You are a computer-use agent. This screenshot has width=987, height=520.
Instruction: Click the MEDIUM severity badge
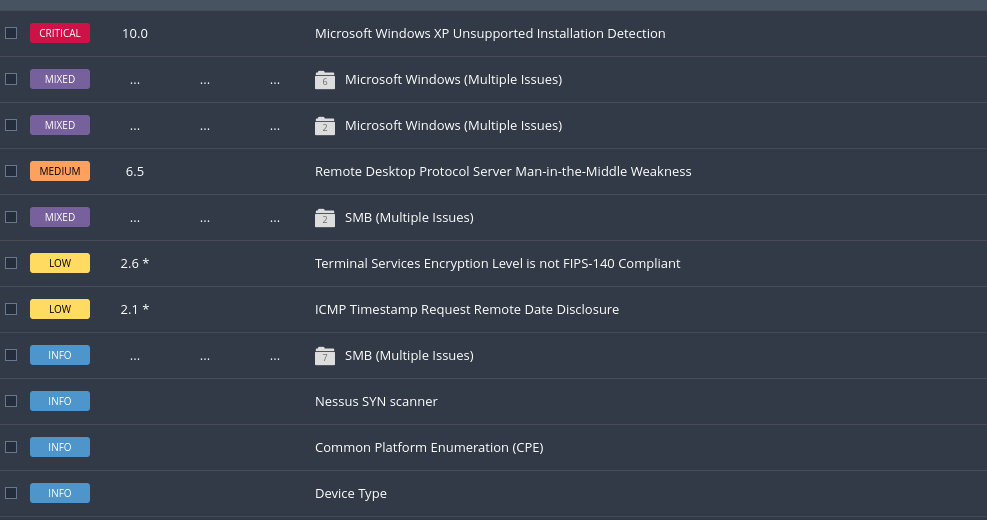coord(60,172)
